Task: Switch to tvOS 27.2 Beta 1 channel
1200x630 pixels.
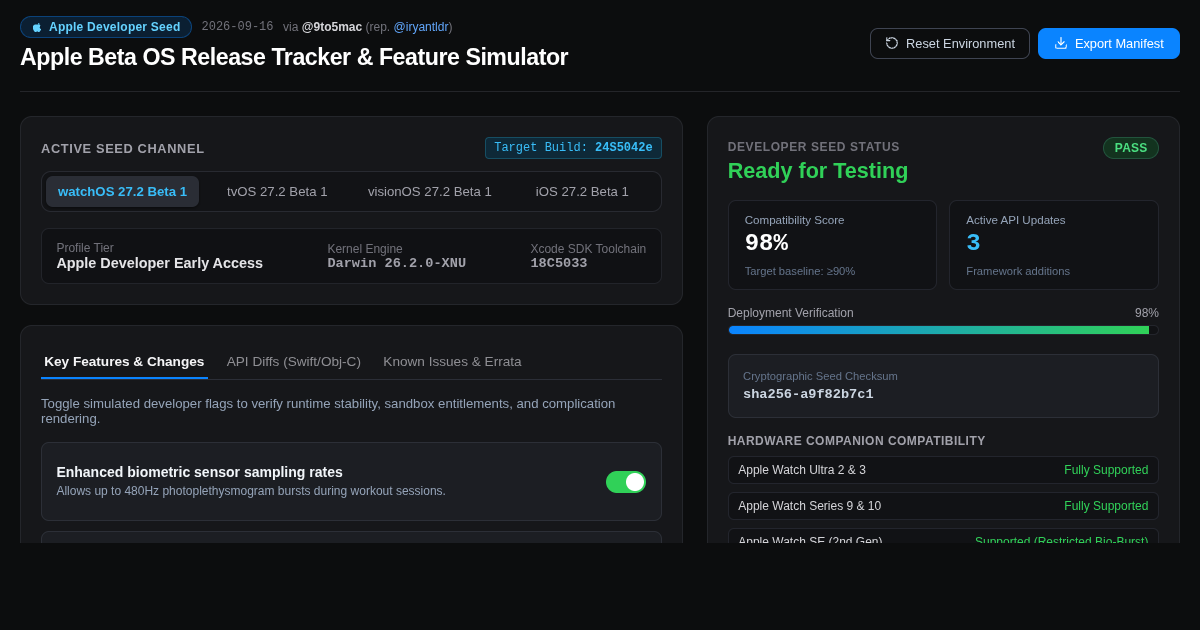Action: (277, 191)
